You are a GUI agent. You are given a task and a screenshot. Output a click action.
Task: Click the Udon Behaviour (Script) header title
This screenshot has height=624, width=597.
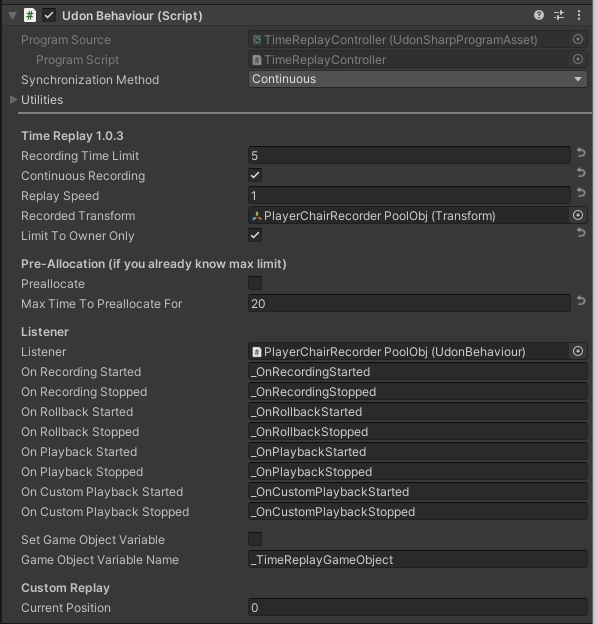tap(132, 16)
